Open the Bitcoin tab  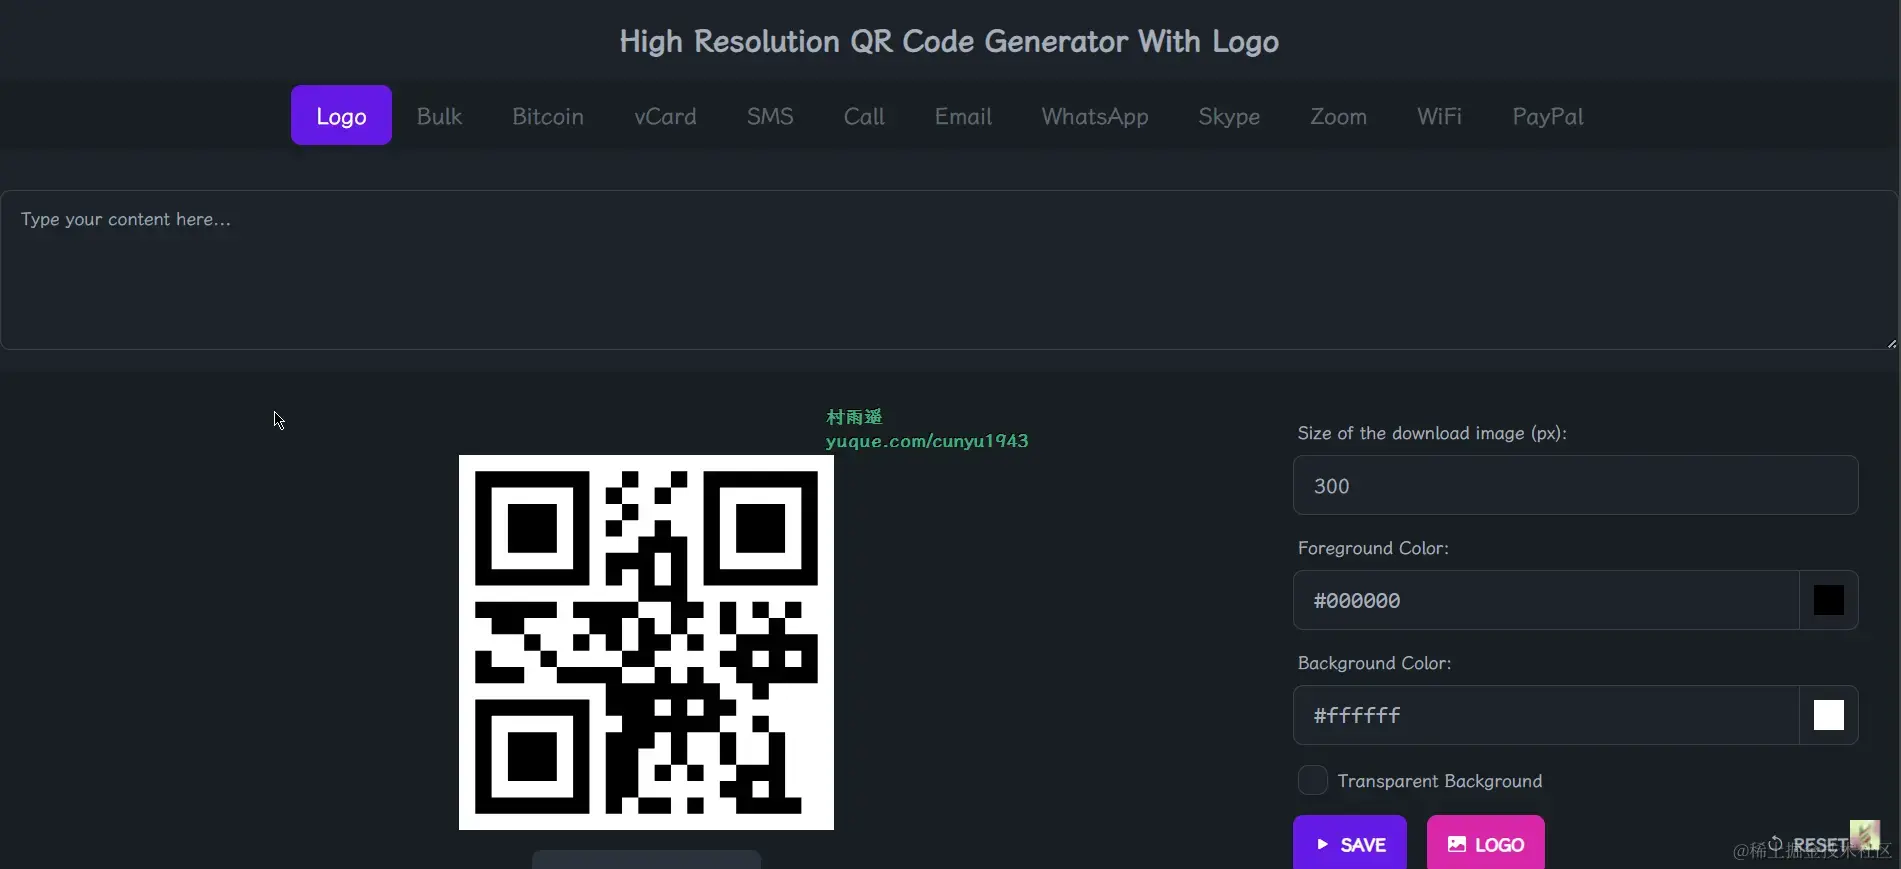coord(548,116)
